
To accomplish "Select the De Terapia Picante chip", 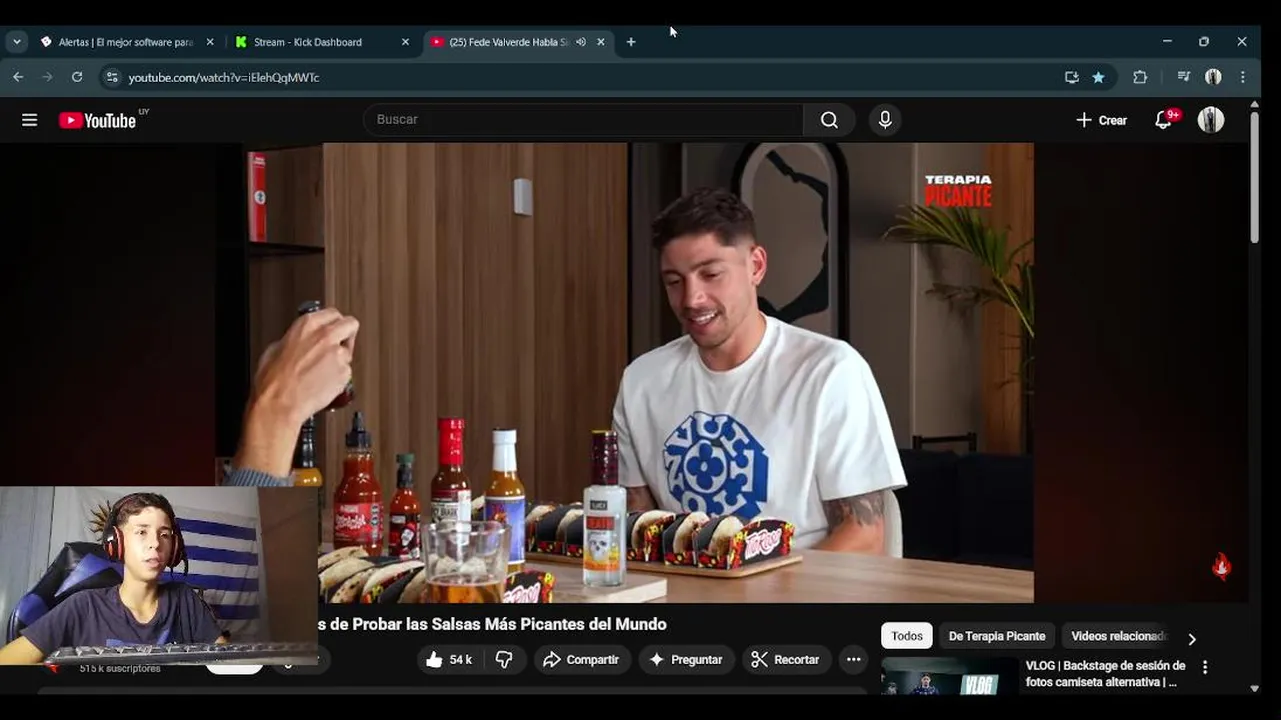I will pyautogui.click(x=997, y=636).
